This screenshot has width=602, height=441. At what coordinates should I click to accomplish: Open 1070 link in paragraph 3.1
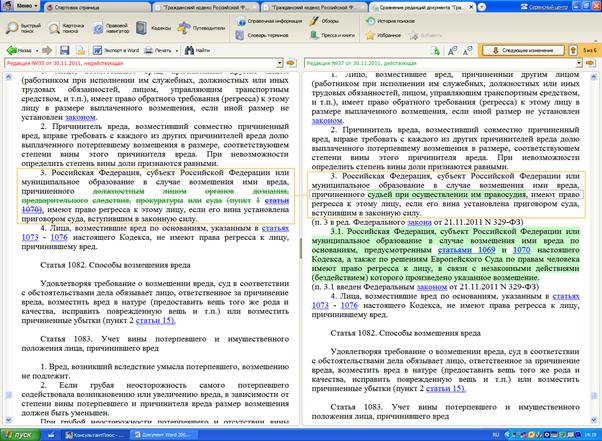(x=521, y=250)
